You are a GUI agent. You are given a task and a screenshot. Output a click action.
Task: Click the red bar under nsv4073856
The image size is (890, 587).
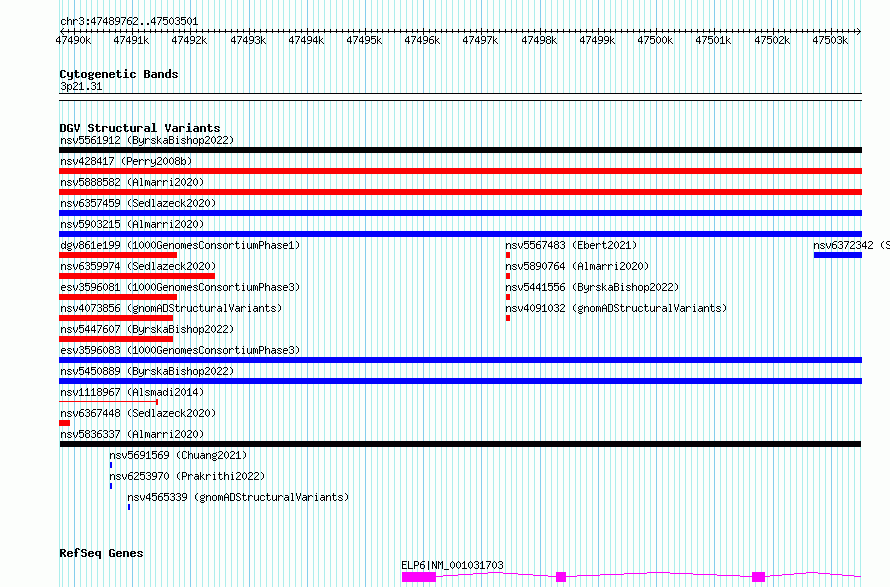click(116, 318)
